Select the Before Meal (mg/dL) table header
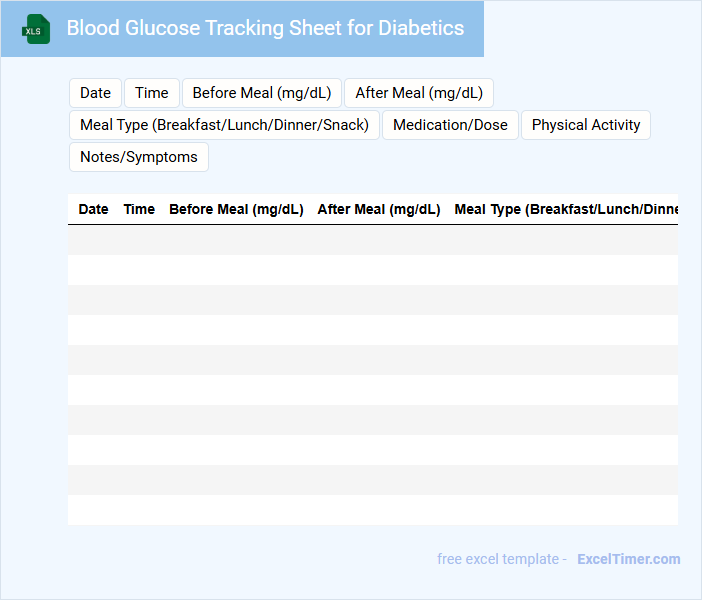The image size is (702, 600). 236,209
